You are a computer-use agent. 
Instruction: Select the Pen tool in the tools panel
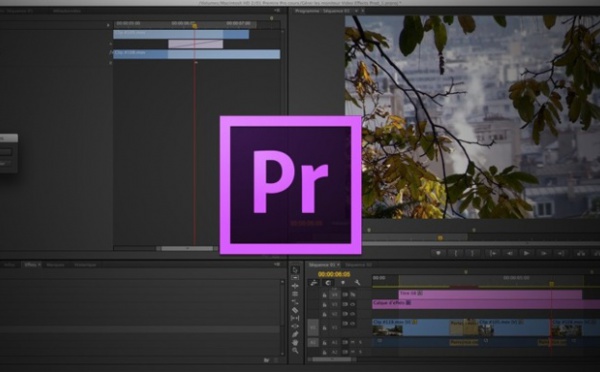pos(295,334)
